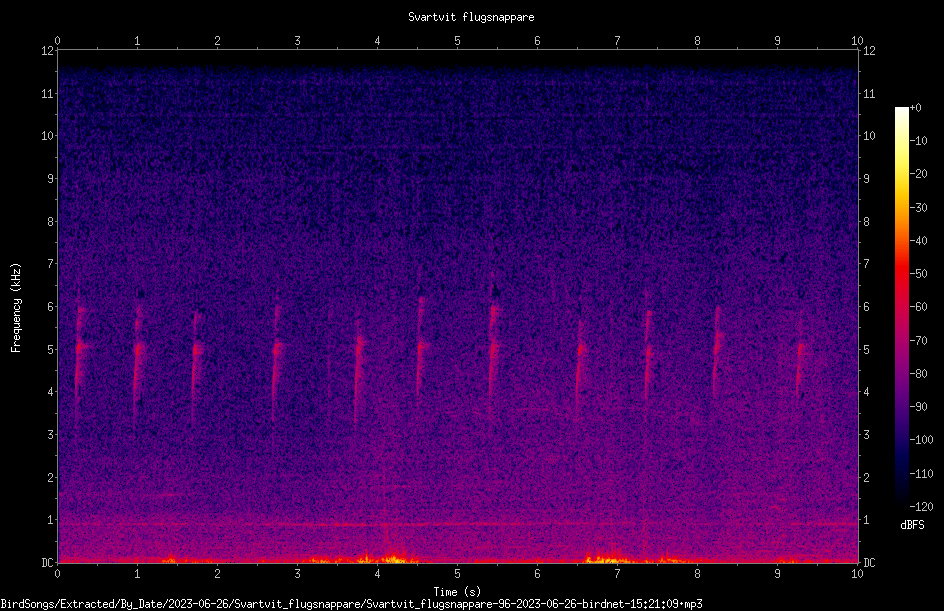
Task: Click the '5' tick on left frequency axis
Action: 51,349
